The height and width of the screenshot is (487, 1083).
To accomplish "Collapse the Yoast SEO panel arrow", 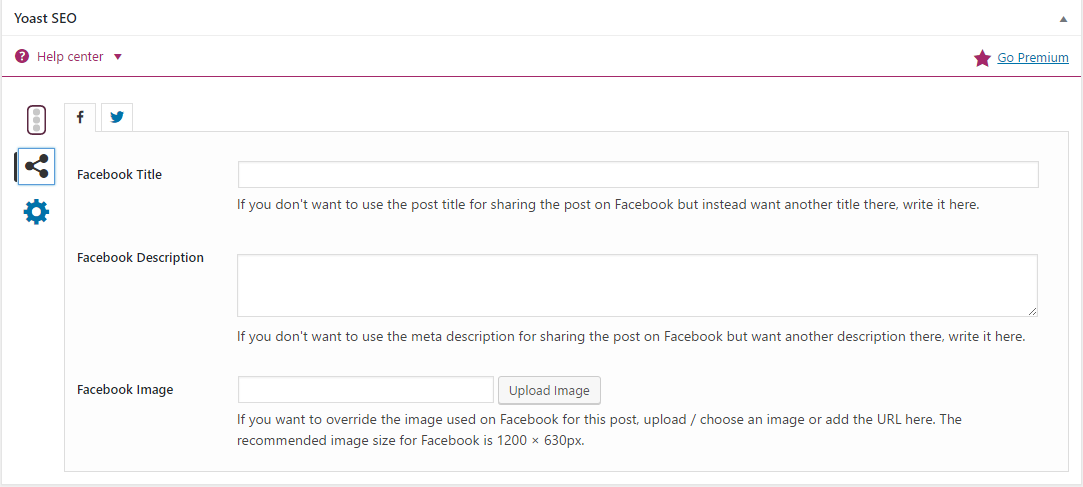I will [x=1064, y=19].
